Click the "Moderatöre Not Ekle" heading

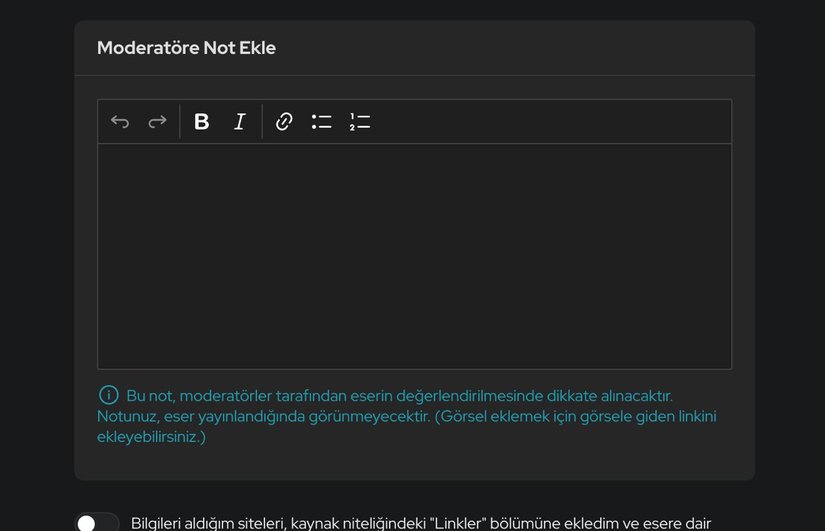click(186, 48)
